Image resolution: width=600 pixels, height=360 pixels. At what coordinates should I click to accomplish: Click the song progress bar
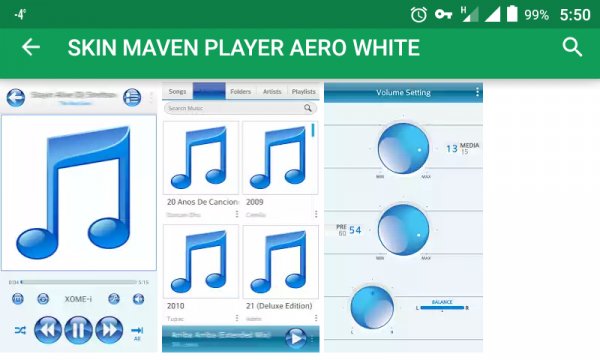coord(78,282)
